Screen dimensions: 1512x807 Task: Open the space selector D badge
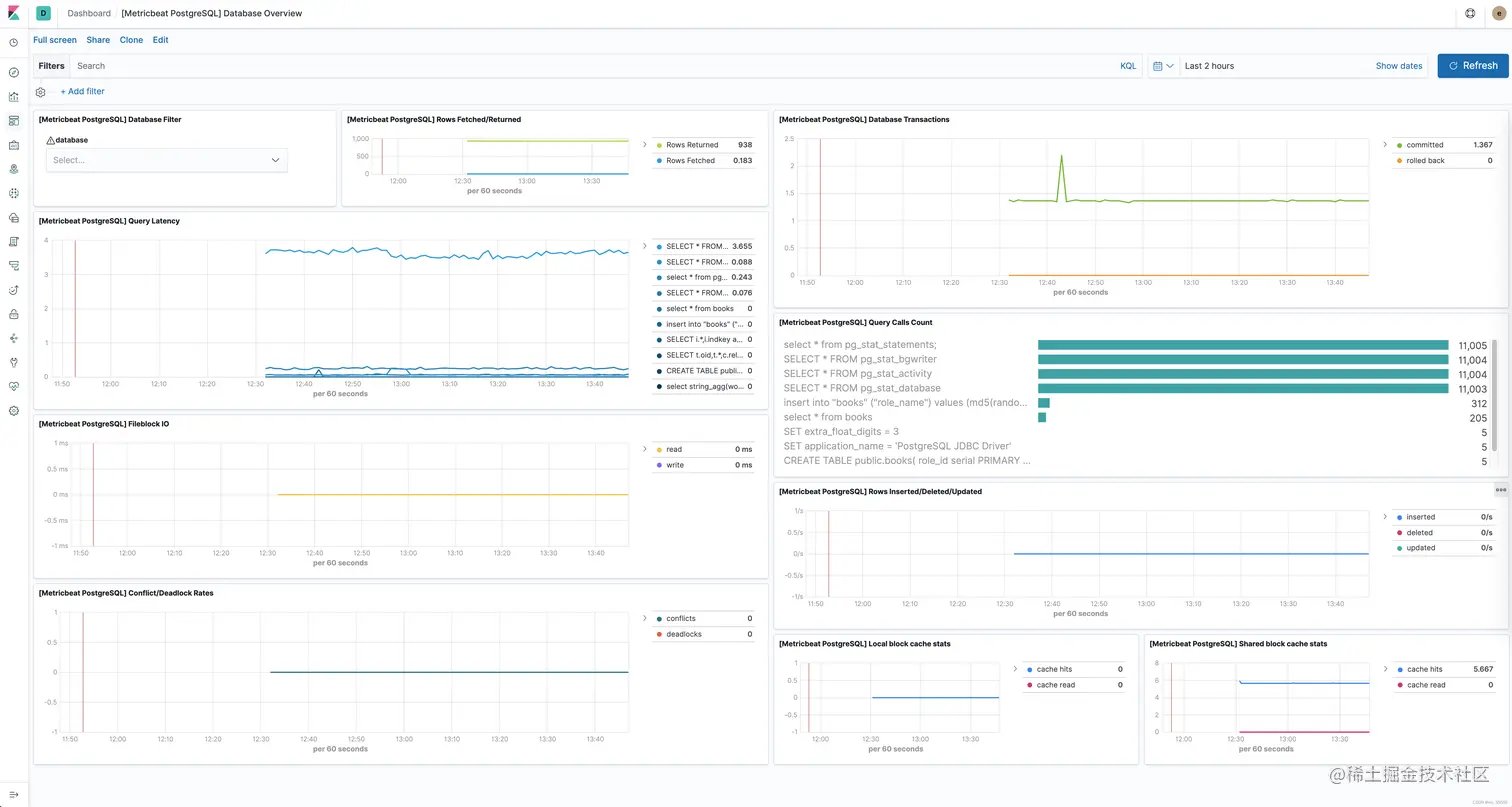click(x=43, y=13)
